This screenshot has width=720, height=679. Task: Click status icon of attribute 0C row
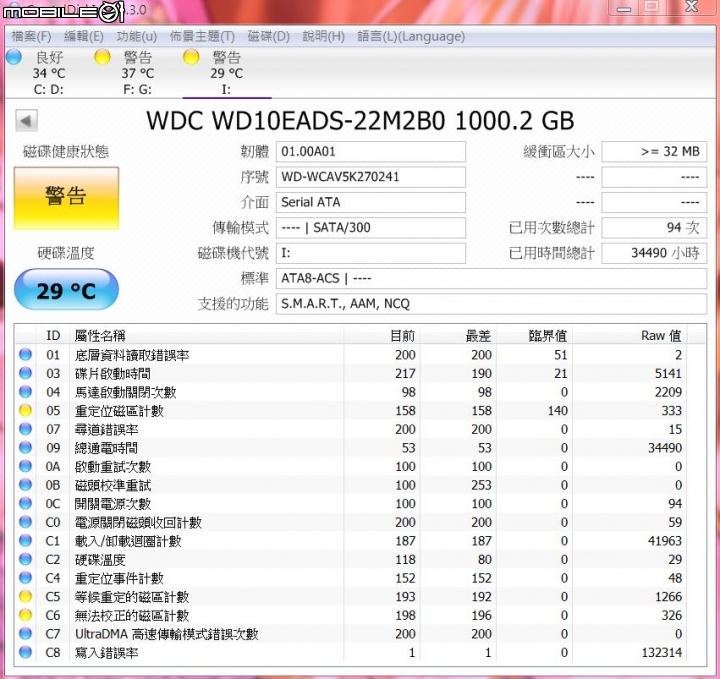coord(26,504)
